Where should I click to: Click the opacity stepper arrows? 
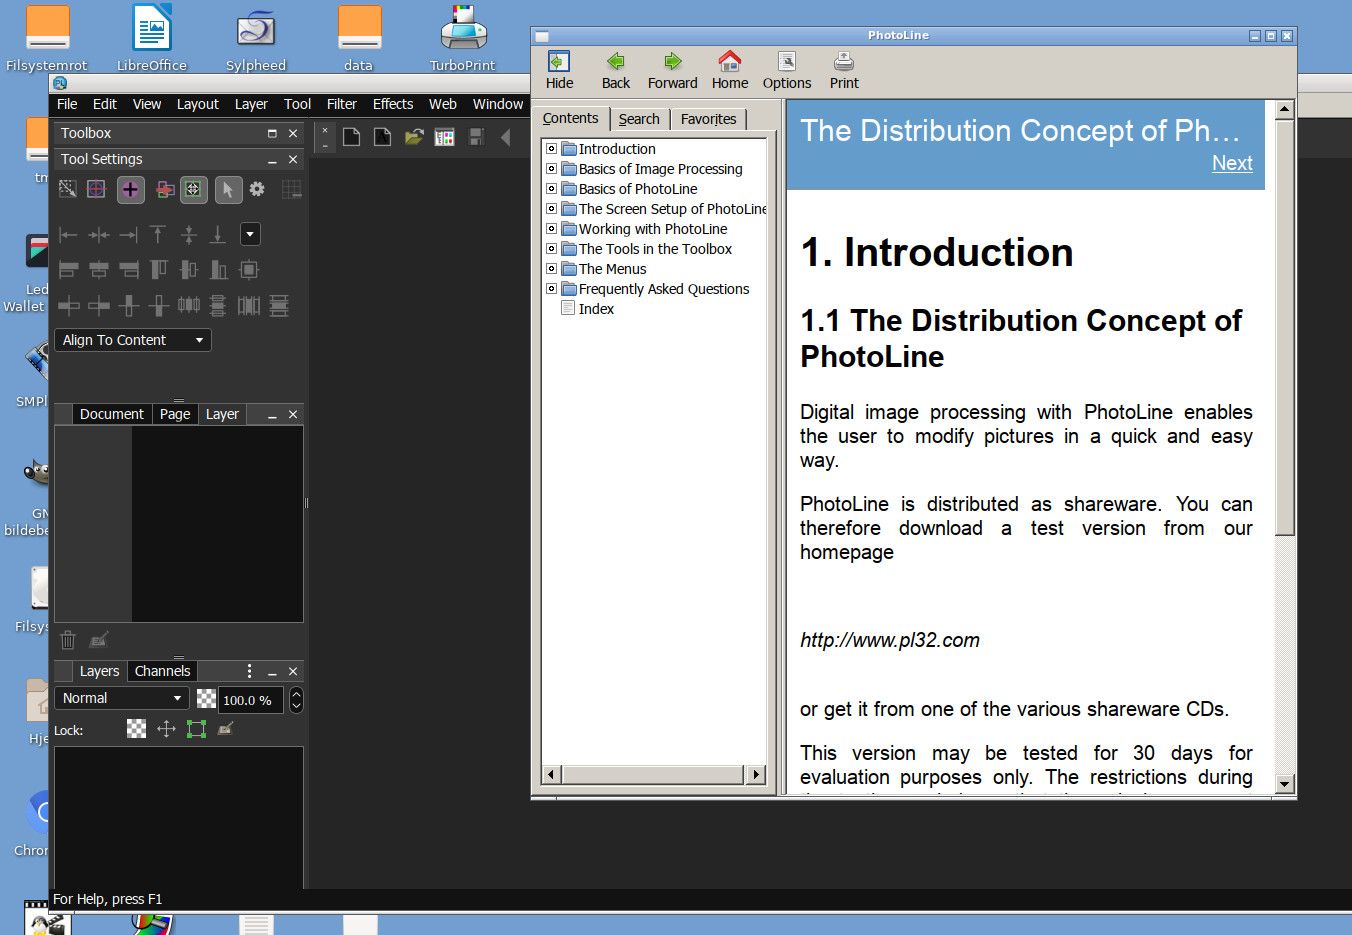[296, 700]
